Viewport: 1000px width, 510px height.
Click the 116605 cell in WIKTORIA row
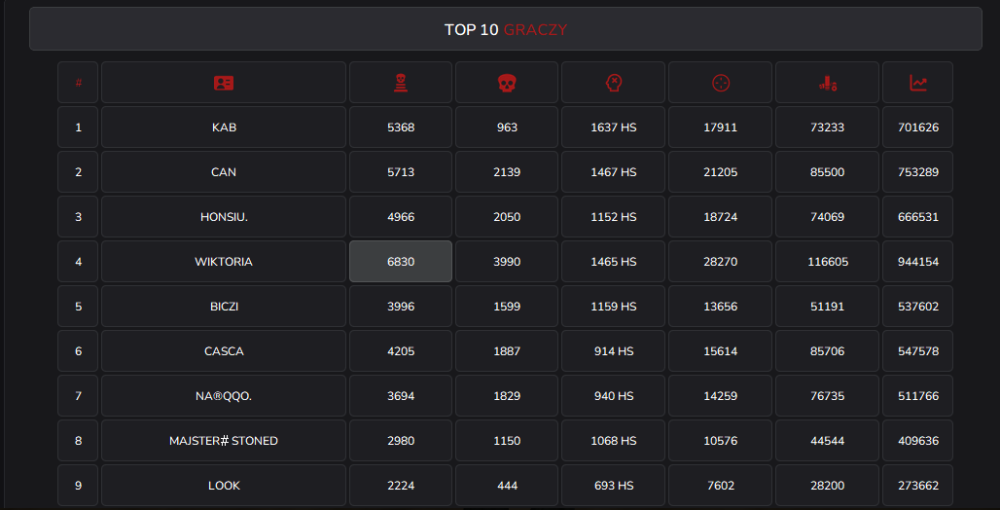point(827,261)
